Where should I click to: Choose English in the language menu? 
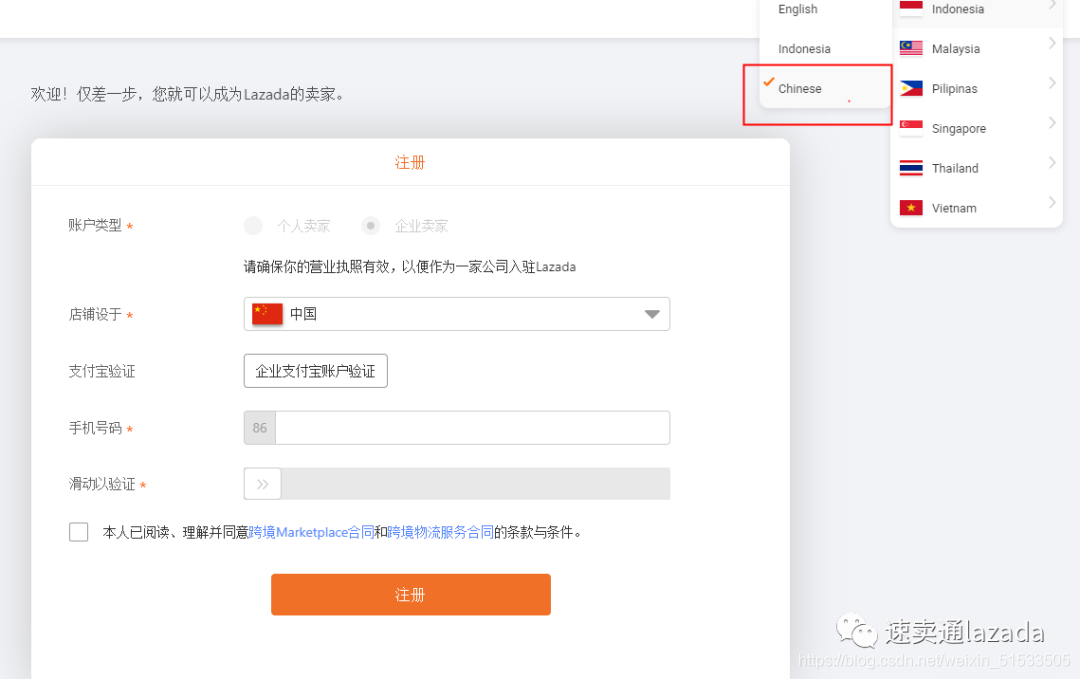point(798,9)
